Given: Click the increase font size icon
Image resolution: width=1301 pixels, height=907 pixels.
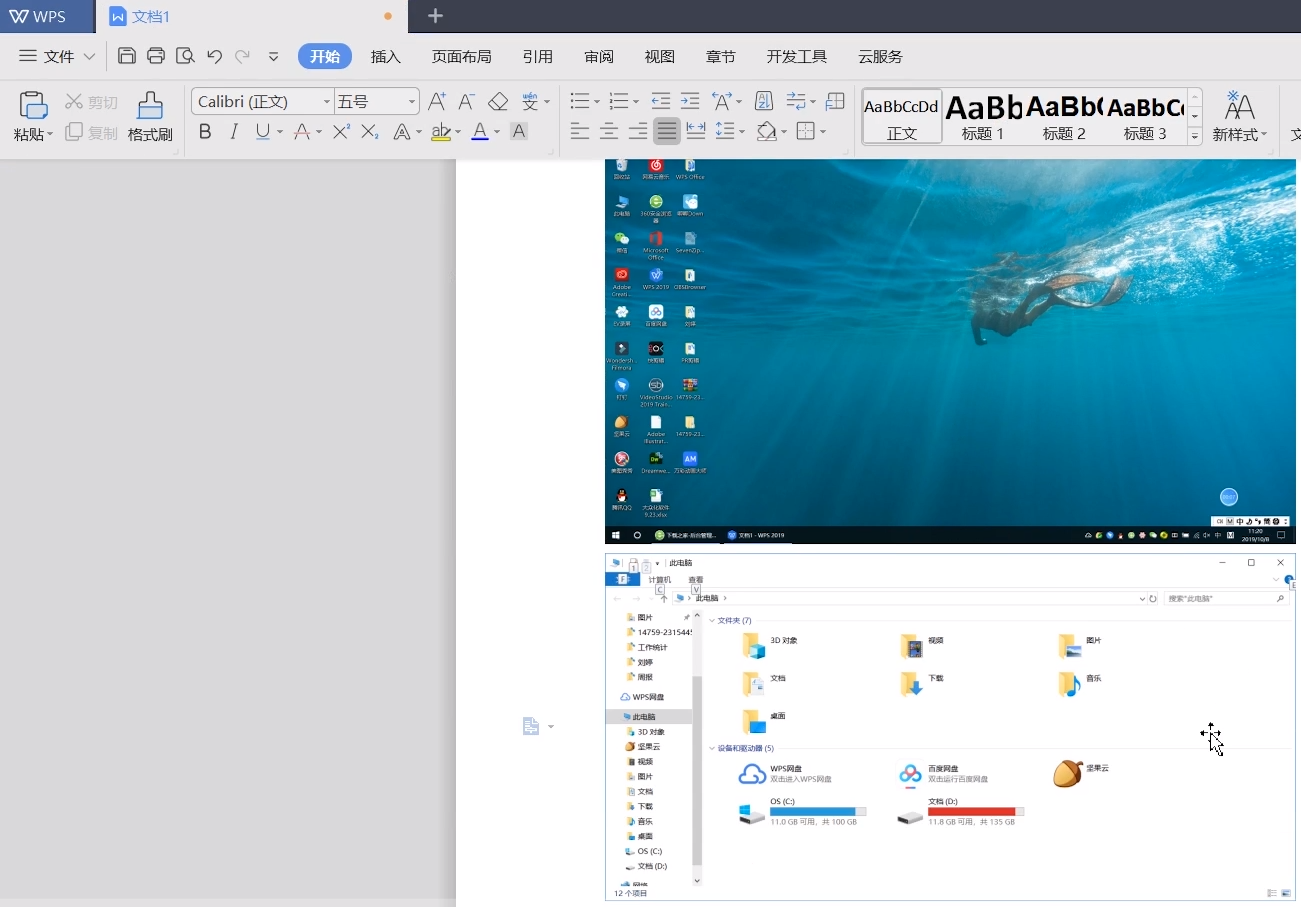Looking at the screenshot, I should point(436,101).
